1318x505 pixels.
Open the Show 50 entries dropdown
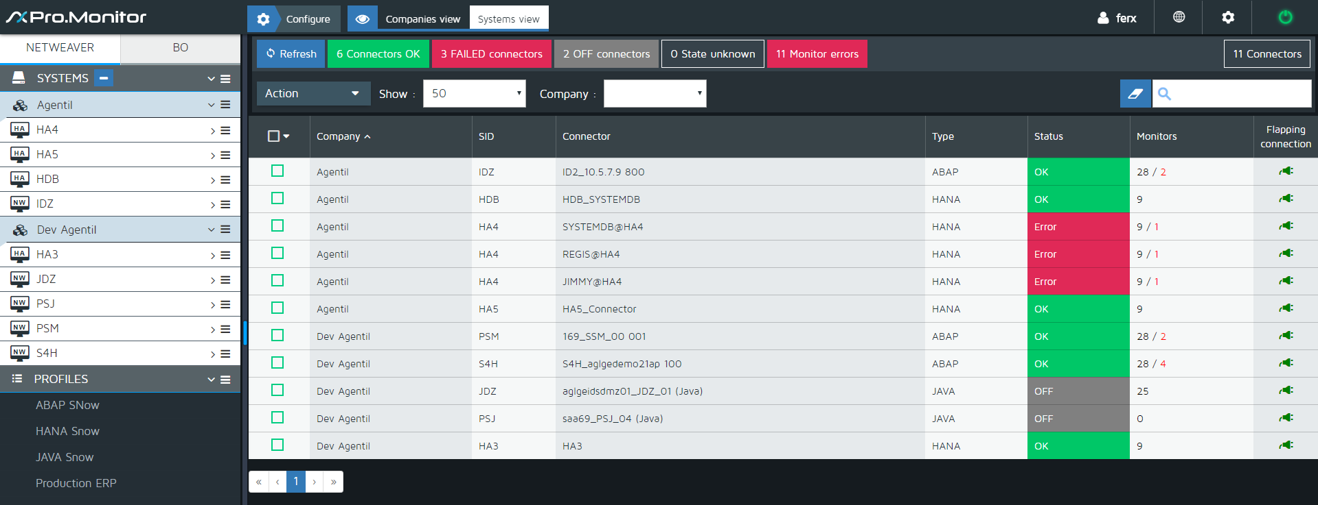(x=474, y=93)
